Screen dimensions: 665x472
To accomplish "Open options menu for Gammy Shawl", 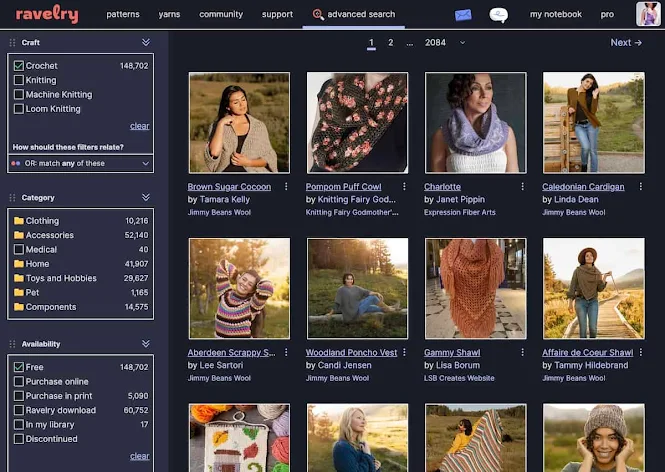I will click(522, 352).
